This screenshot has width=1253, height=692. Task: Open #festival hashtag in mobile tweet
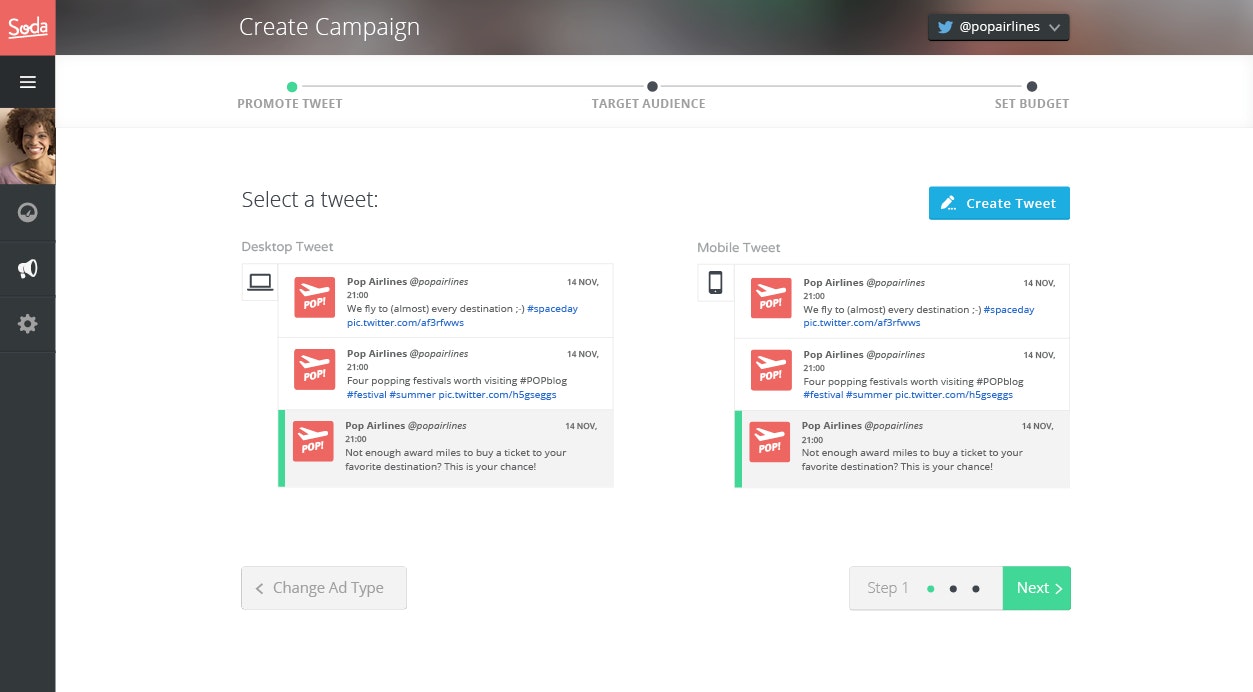click(822, 394)
